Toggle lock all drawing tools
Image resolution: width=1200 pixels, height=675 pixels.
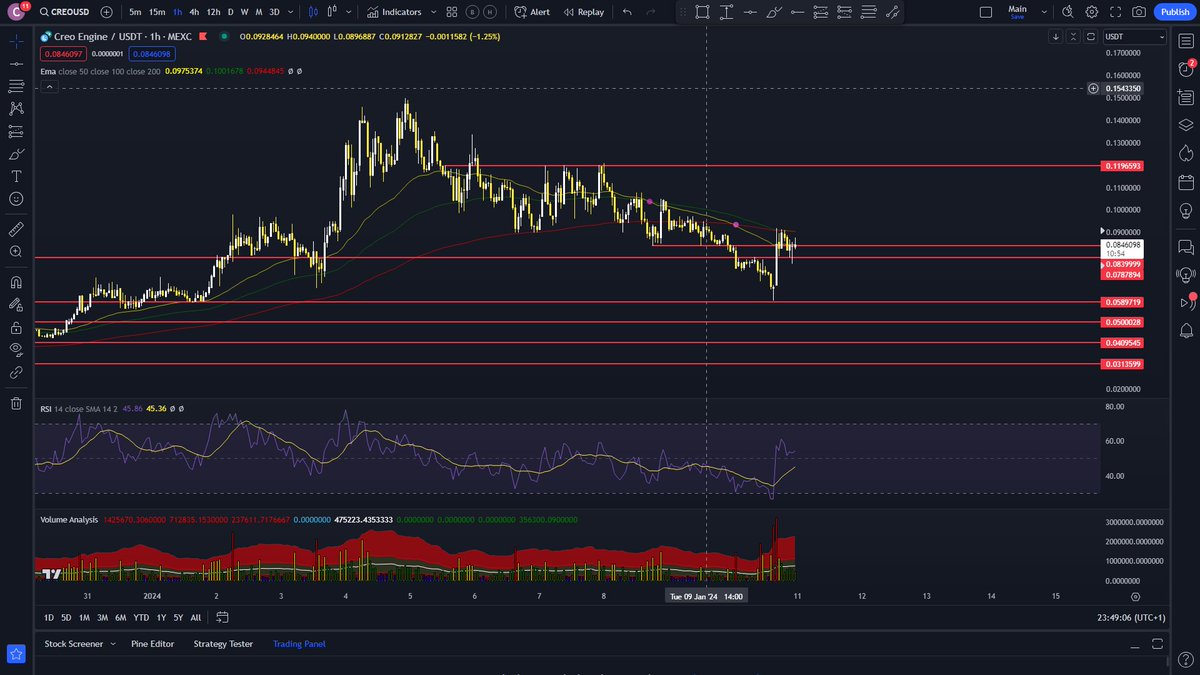tap(16, 327)
